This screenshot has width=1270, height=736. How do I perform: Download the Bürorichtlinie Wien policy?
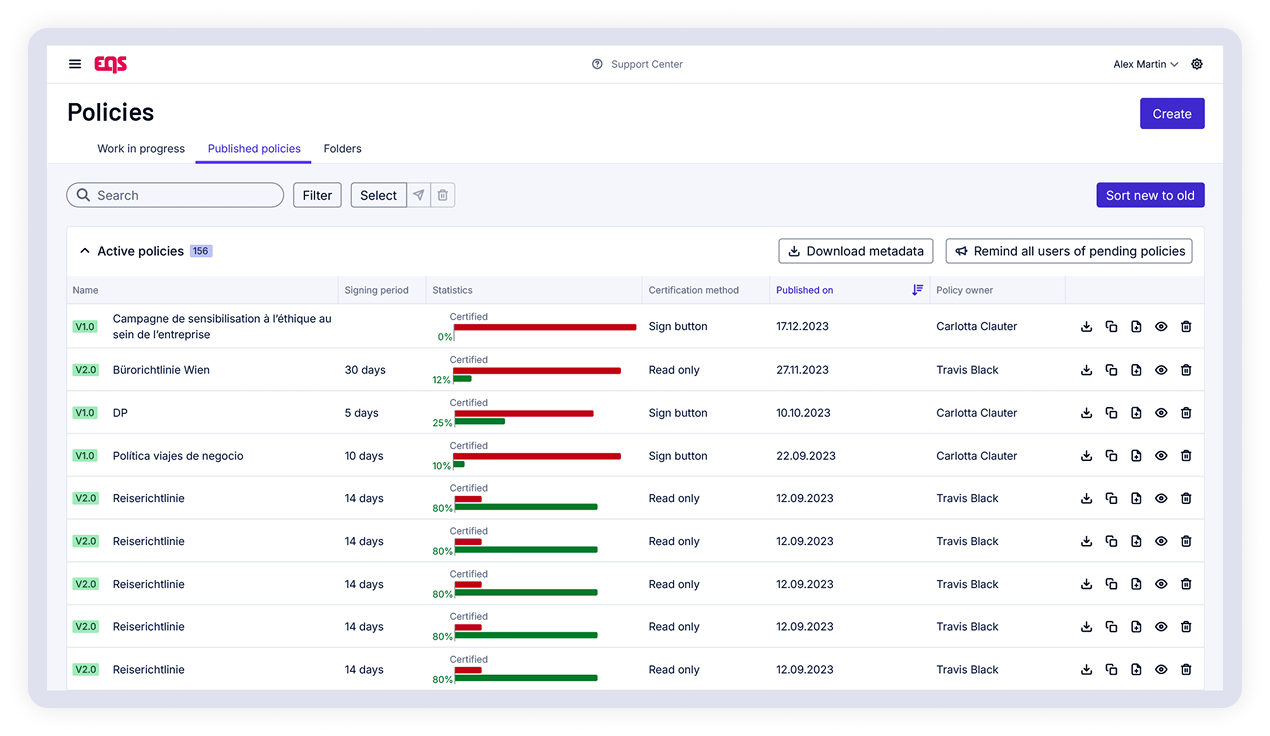click(1087, 370)
